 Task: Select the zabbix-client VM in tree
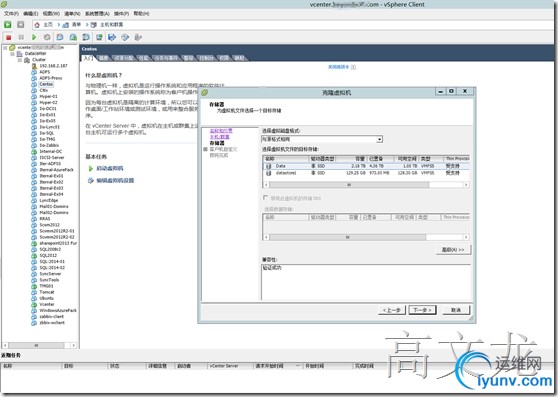[x=52, y=317]
